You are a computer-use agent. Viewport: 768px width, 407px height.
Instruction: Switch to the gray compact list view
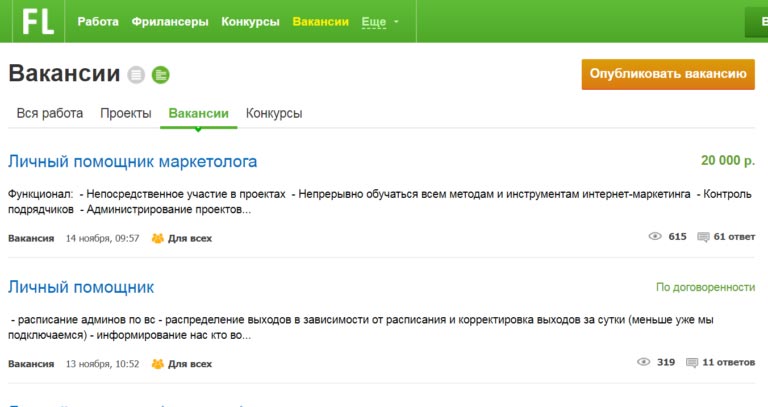coord(136,74)
